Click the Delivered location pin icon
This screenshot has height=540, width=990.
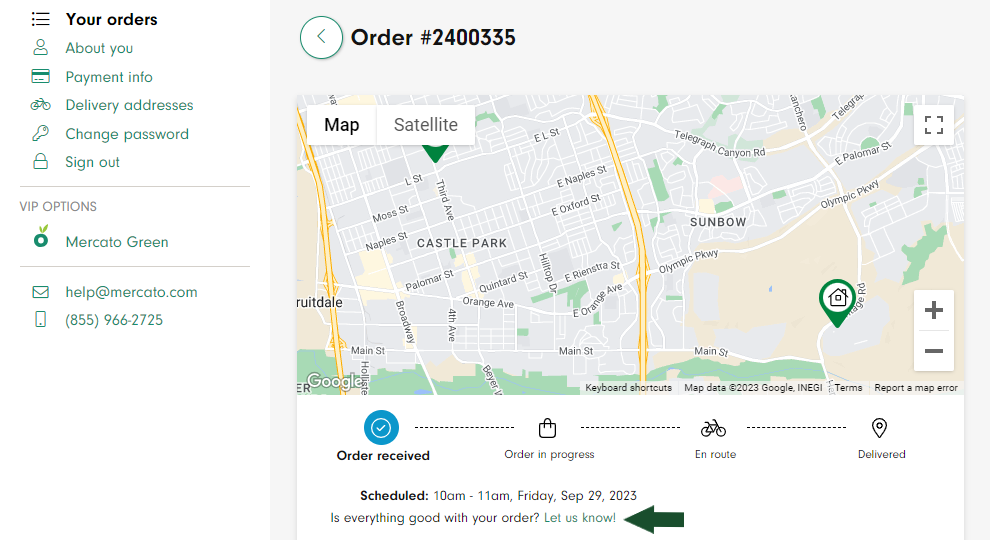(x=879, y=428)
